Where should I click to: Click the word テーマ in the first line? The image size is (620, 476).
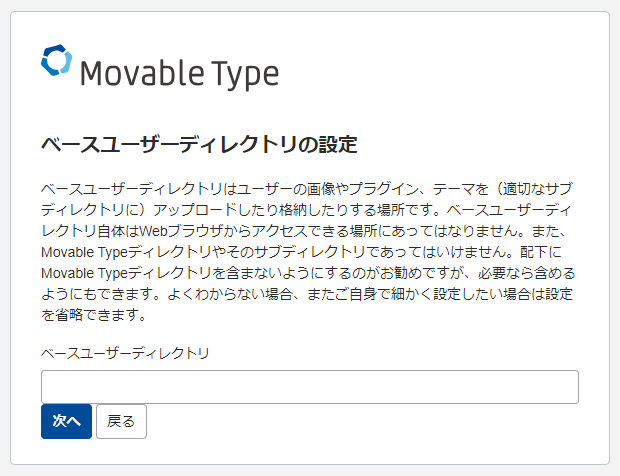(454, 189)
